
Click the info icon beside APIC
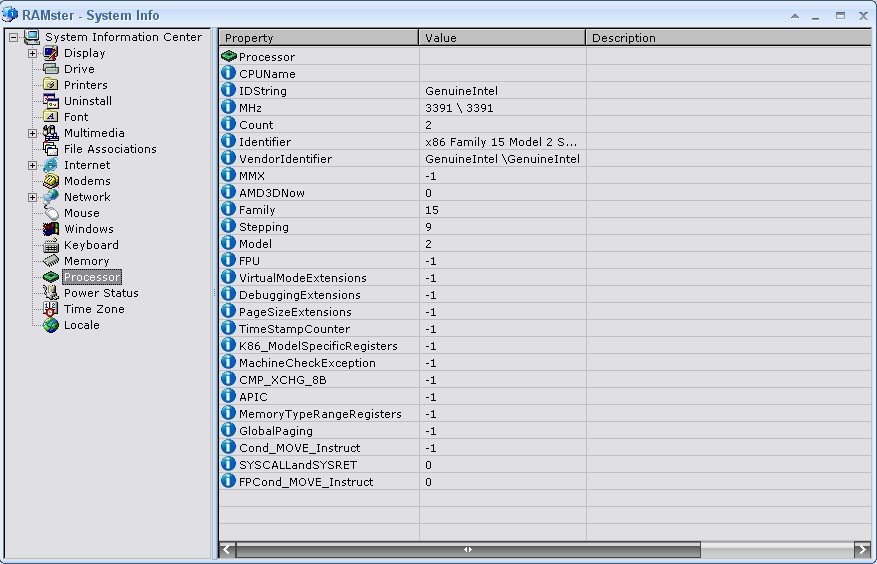click(228, 396)
